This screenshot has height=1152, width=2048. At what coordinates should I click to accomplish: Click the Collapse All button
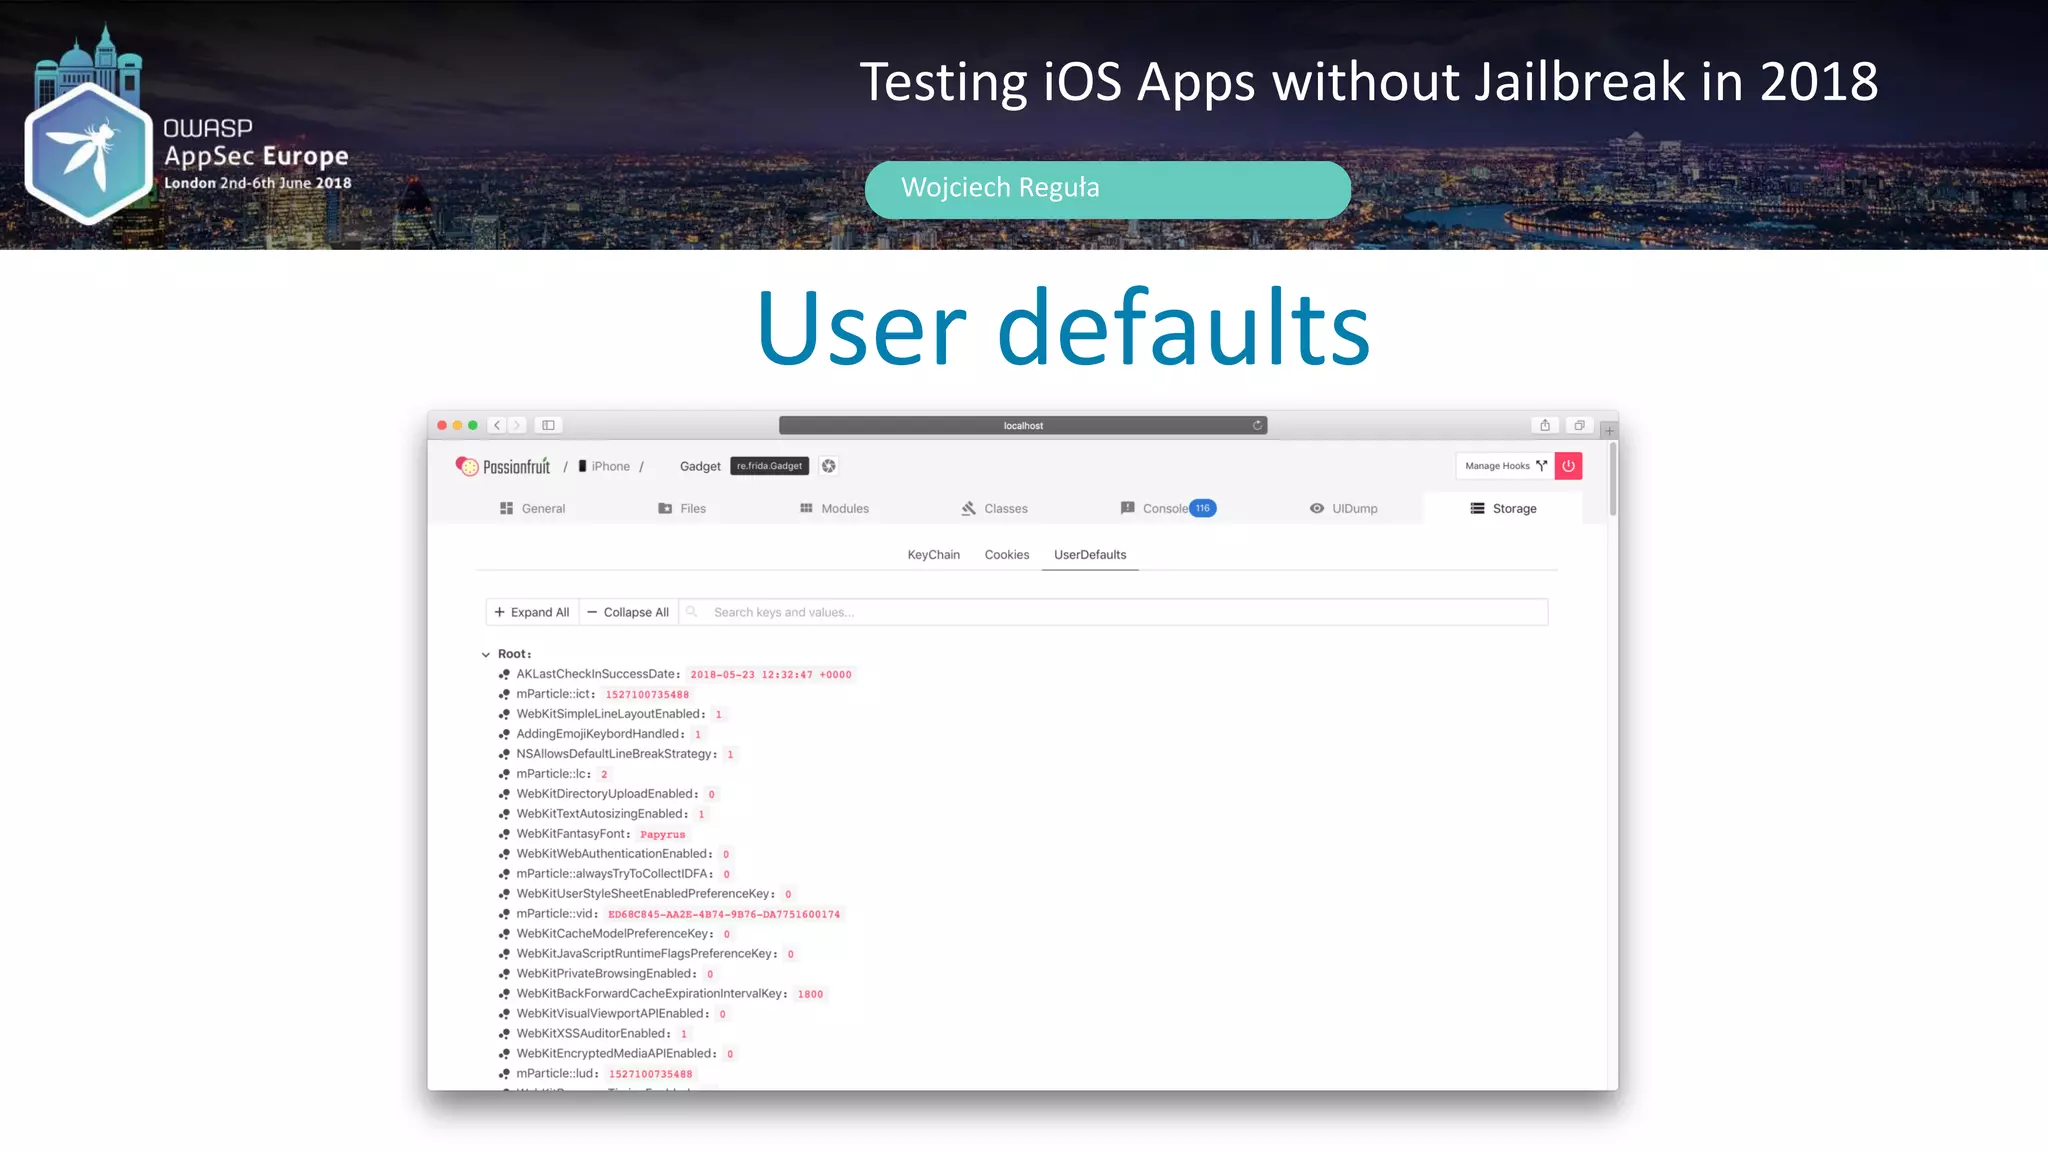pos(628,612)
